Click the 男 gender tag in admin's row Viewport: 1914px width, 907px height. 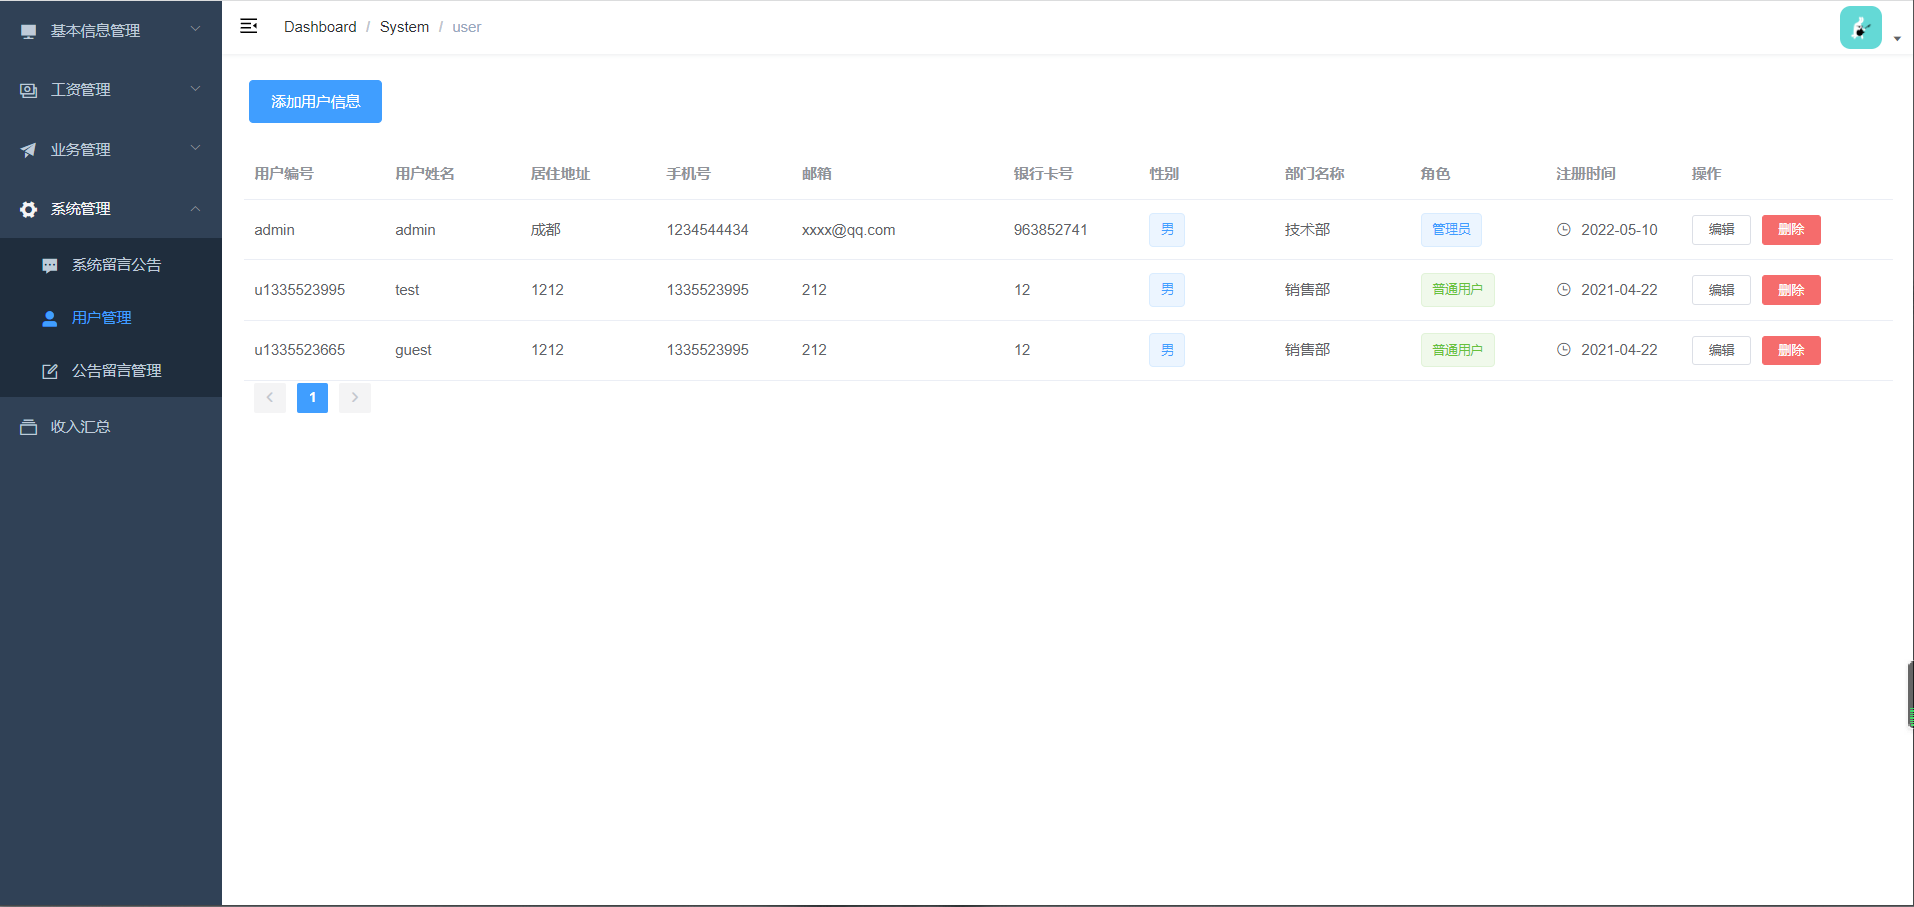pos(1167,230)
